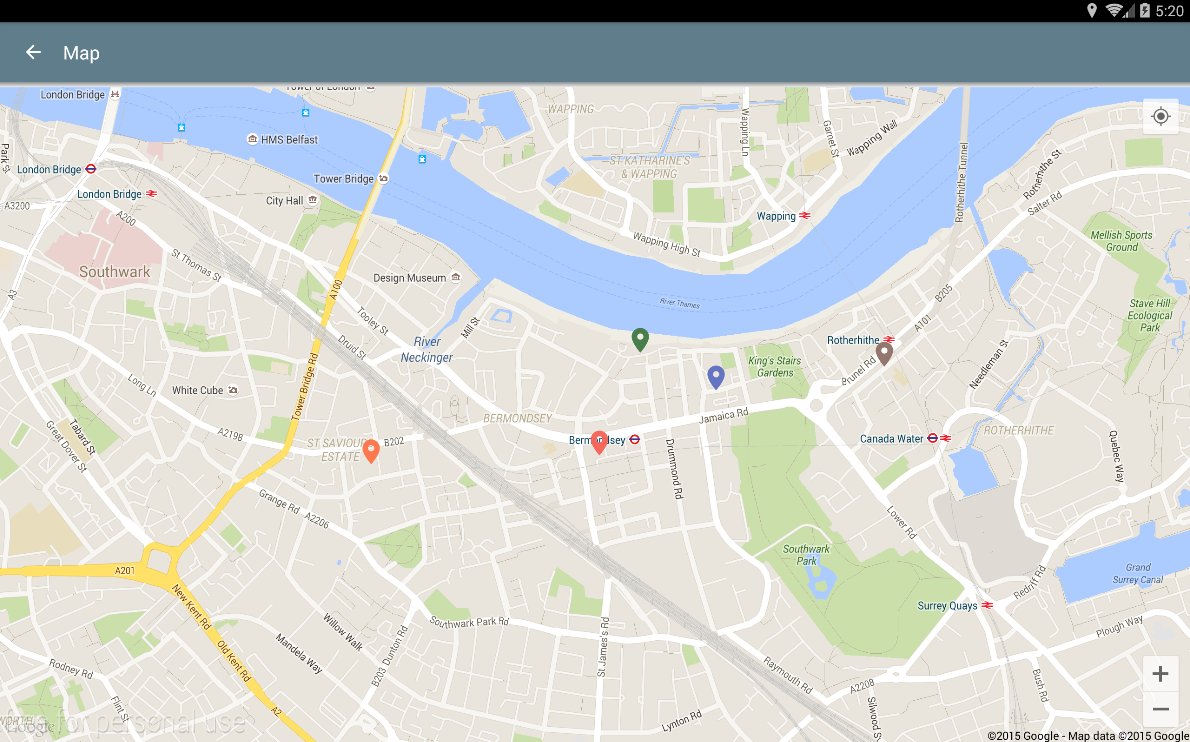
Task: Tap the City Hall icon
Action: (x=312, y=200)
